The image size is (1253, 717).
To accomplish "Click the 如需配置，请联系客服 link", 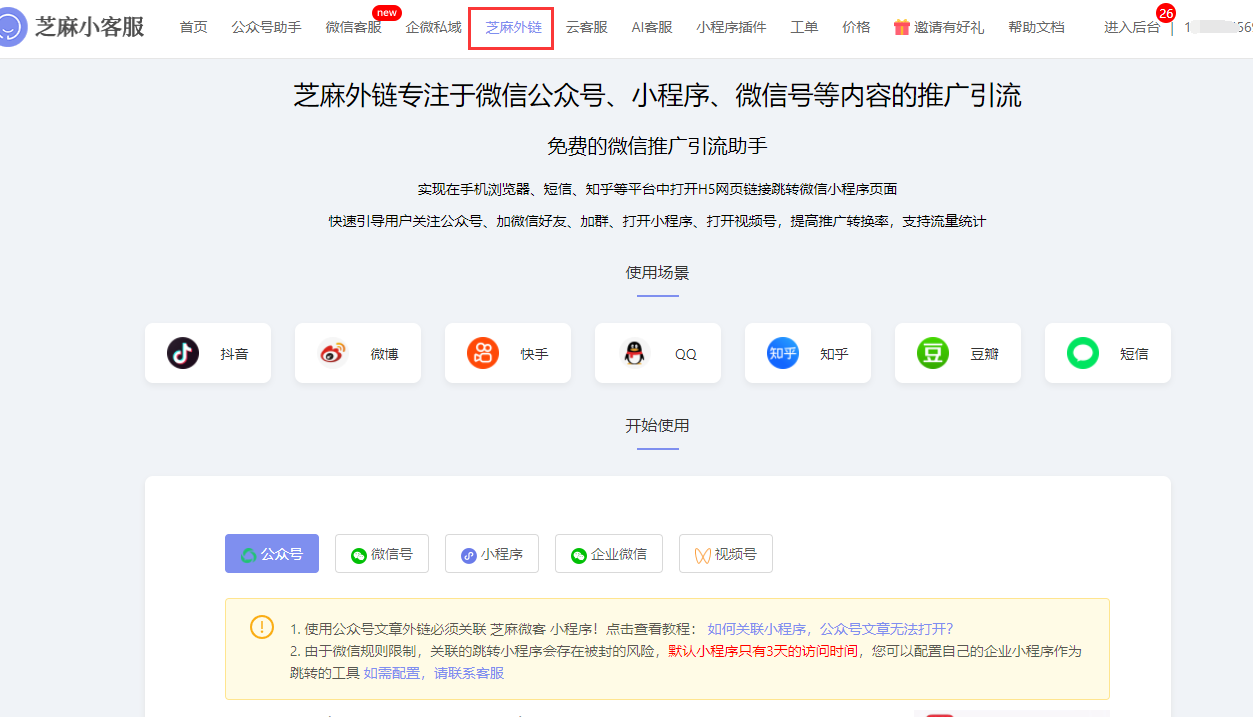I will tap(434, 673).
